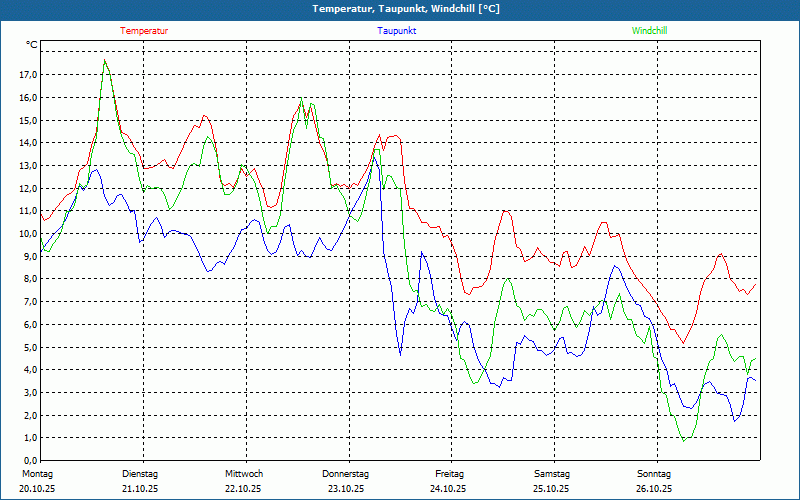Click the blue Taupunkt legend label
800x500 pixels.
397,30
